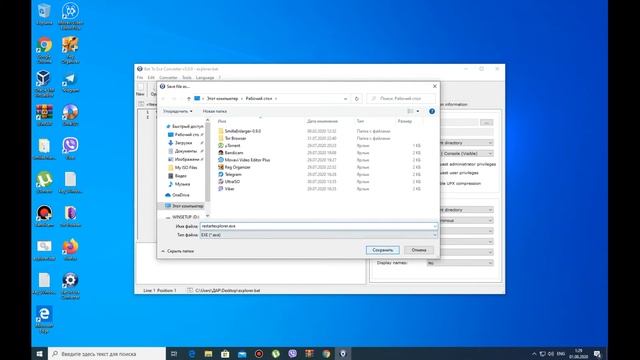
Task: Open Microsoft Store from the taskbar
Action: [x=225, y=353]
